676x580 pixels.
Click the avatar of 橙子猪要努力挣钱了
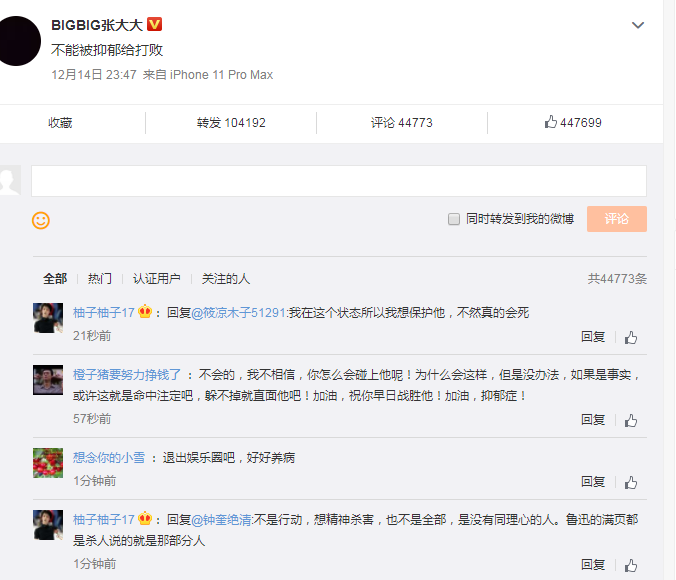48,380
